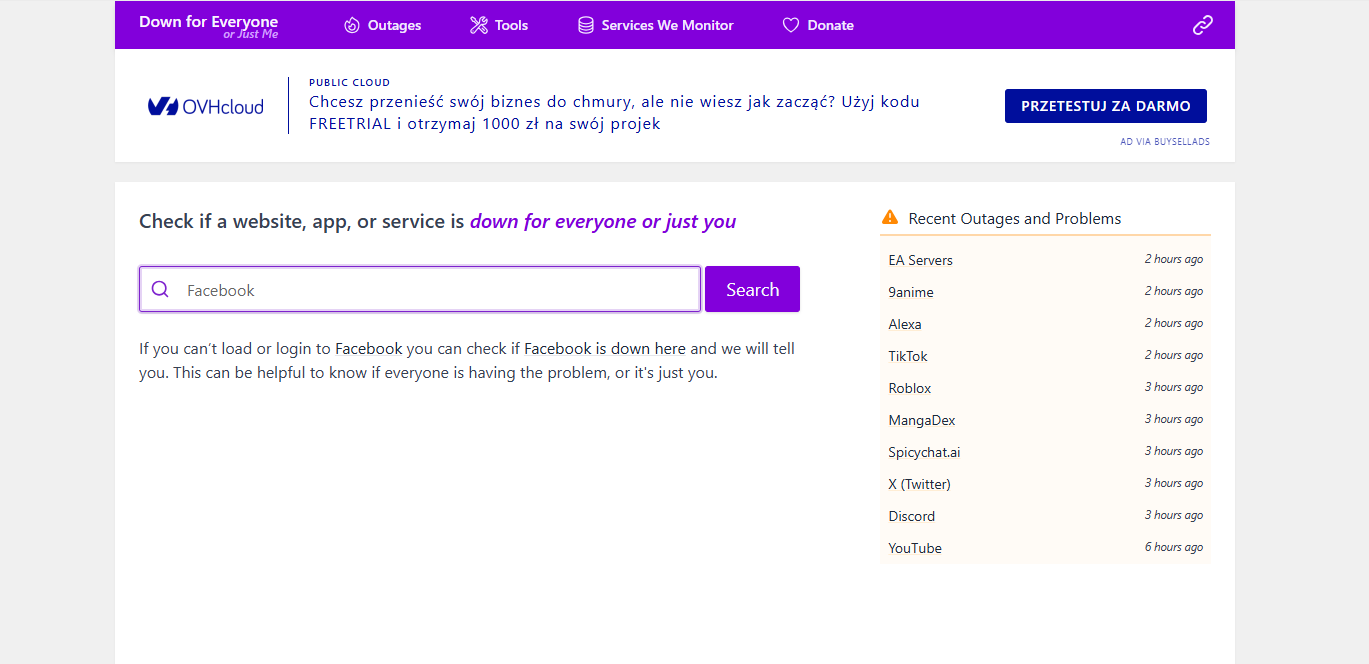Image resolution: width=1369 pixels, height=664 pixels.
Task: Click the flame icon beside Outages
Action: [352, 25]
